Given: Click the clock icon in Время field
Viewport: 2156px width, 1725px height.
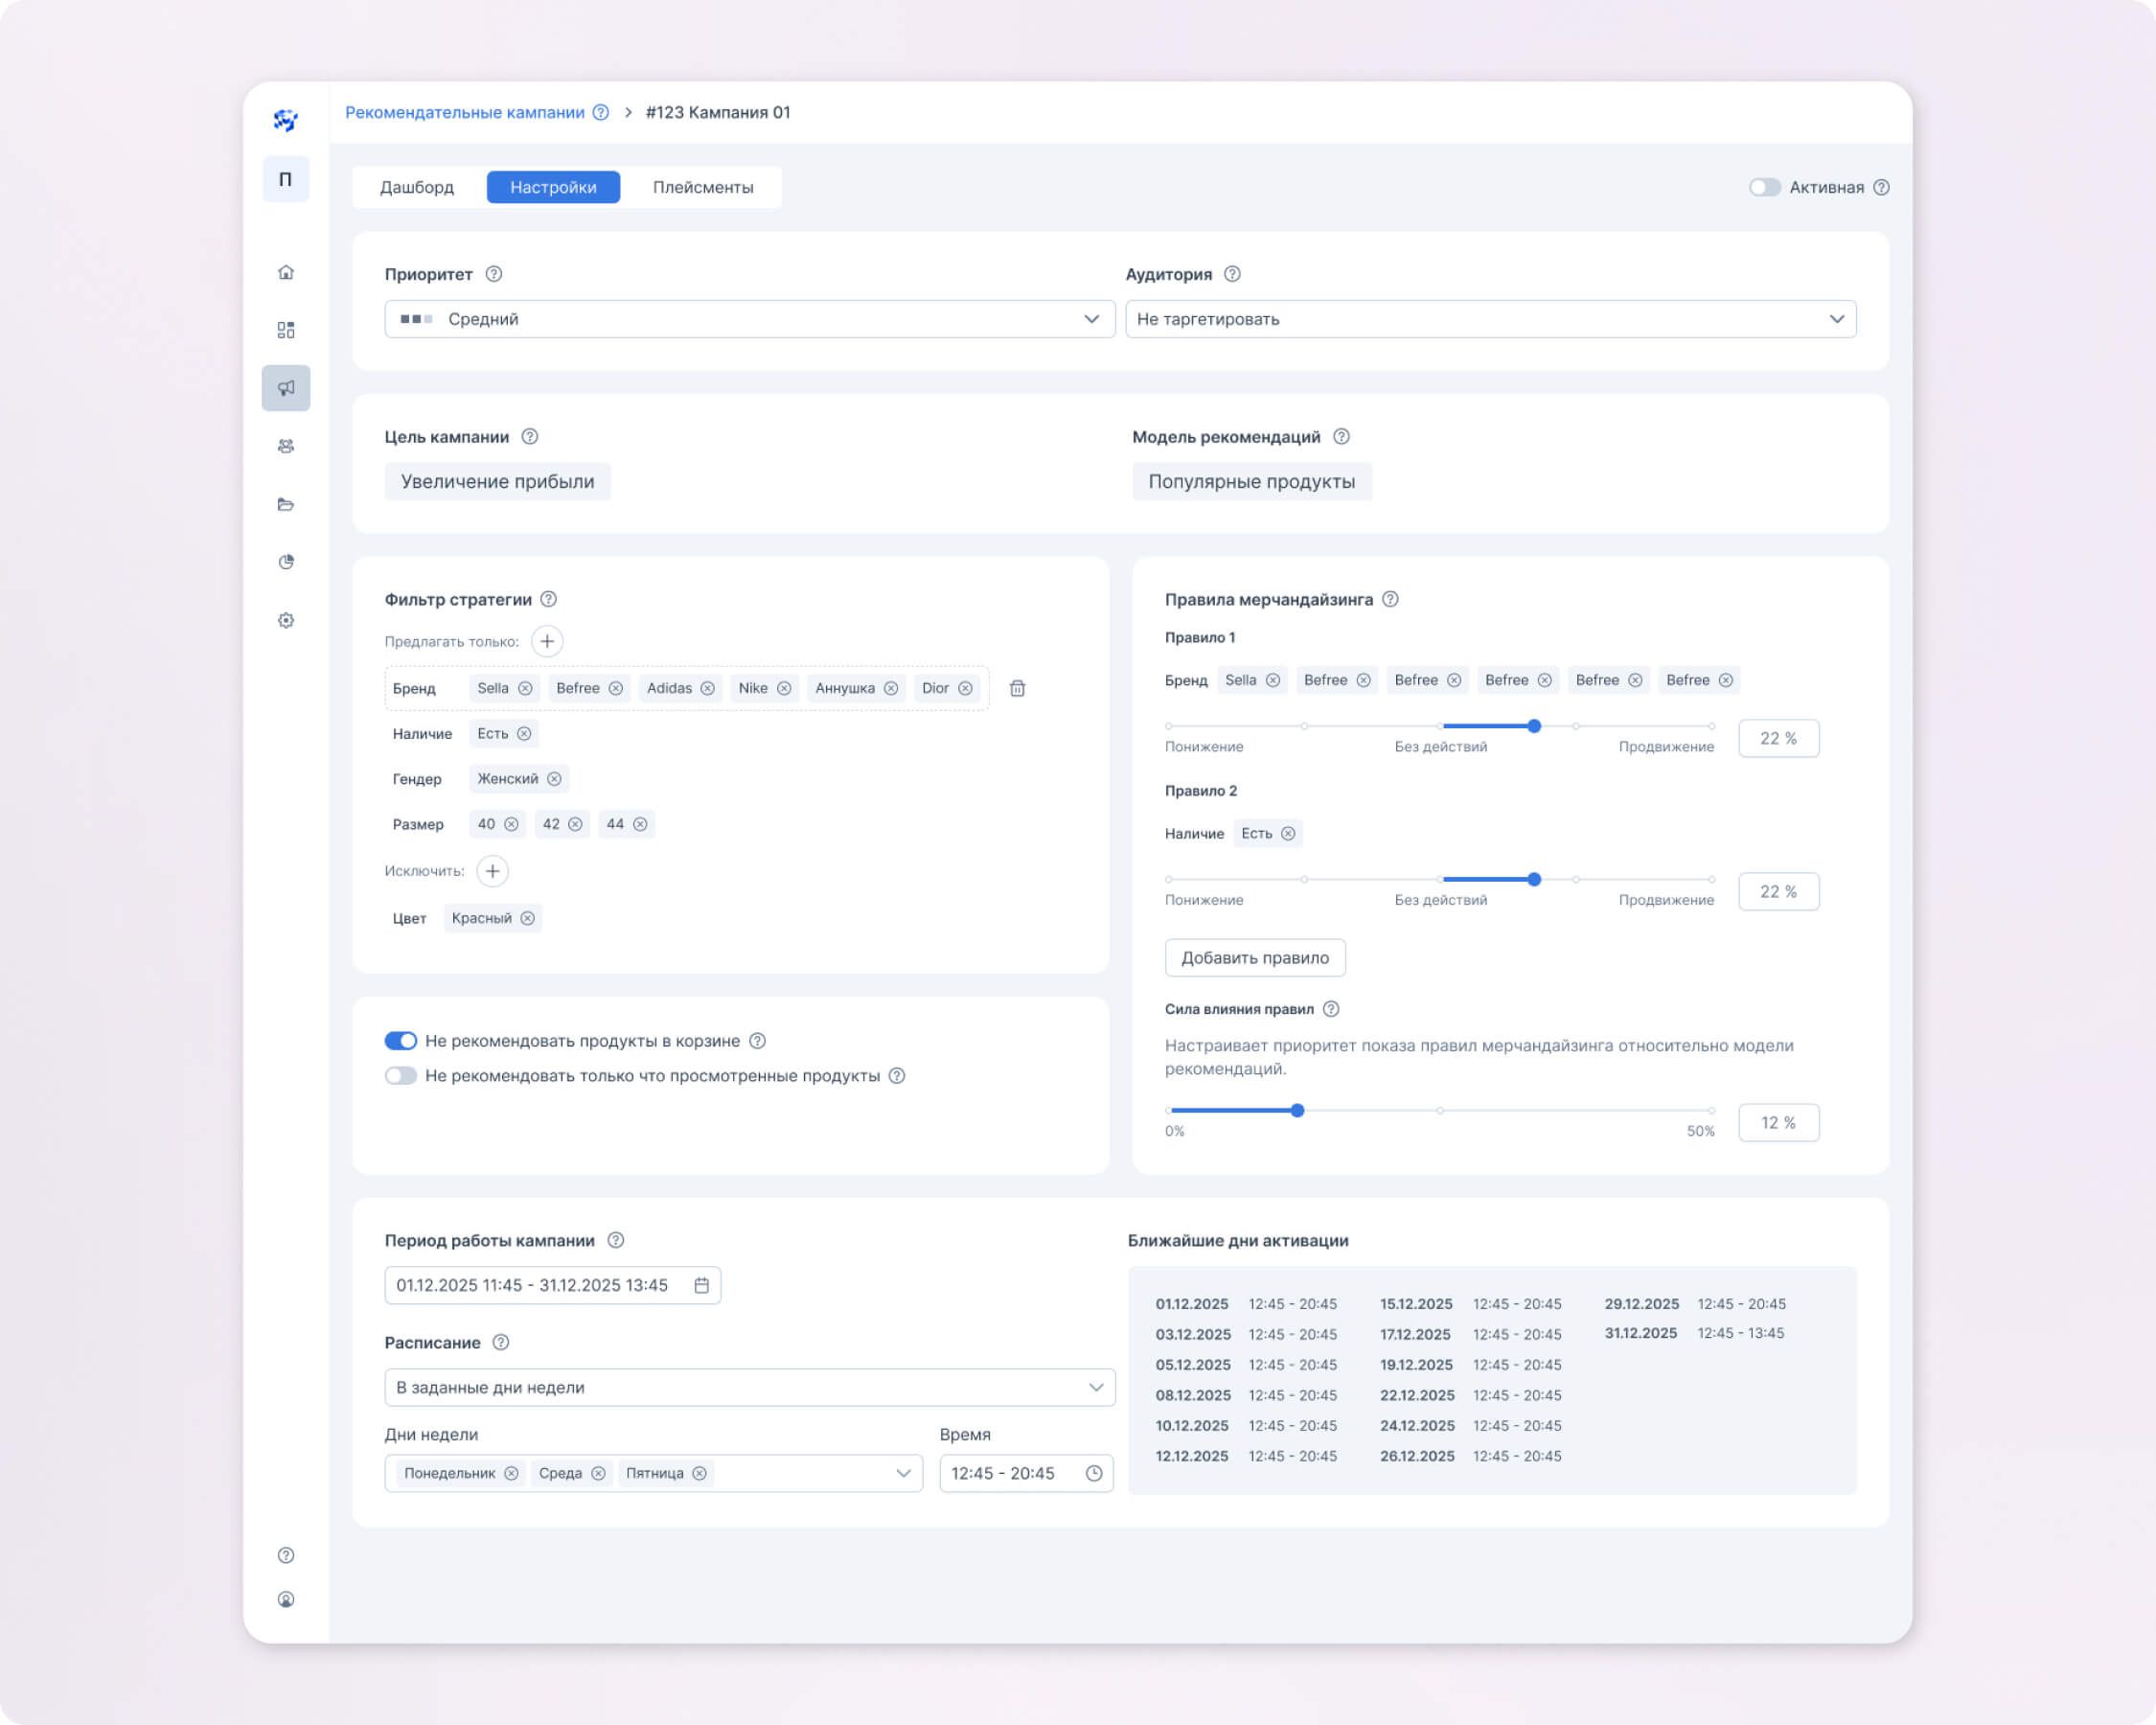Looking at the screenshot, I should [x=1094, y=1473].
